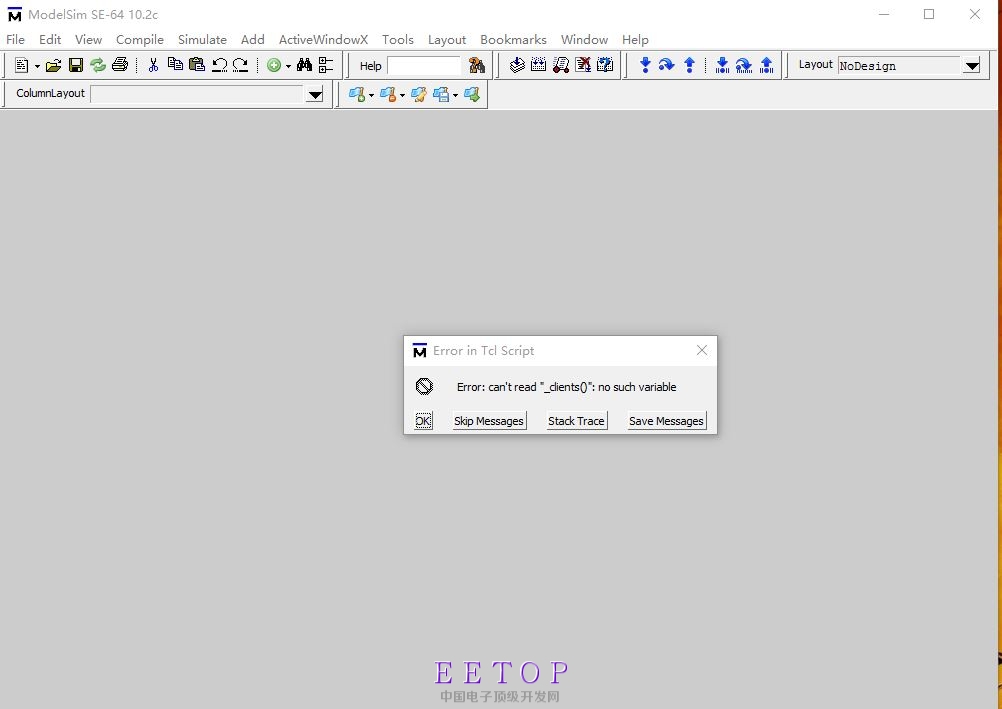Open the File menu

tap(15, 40)
